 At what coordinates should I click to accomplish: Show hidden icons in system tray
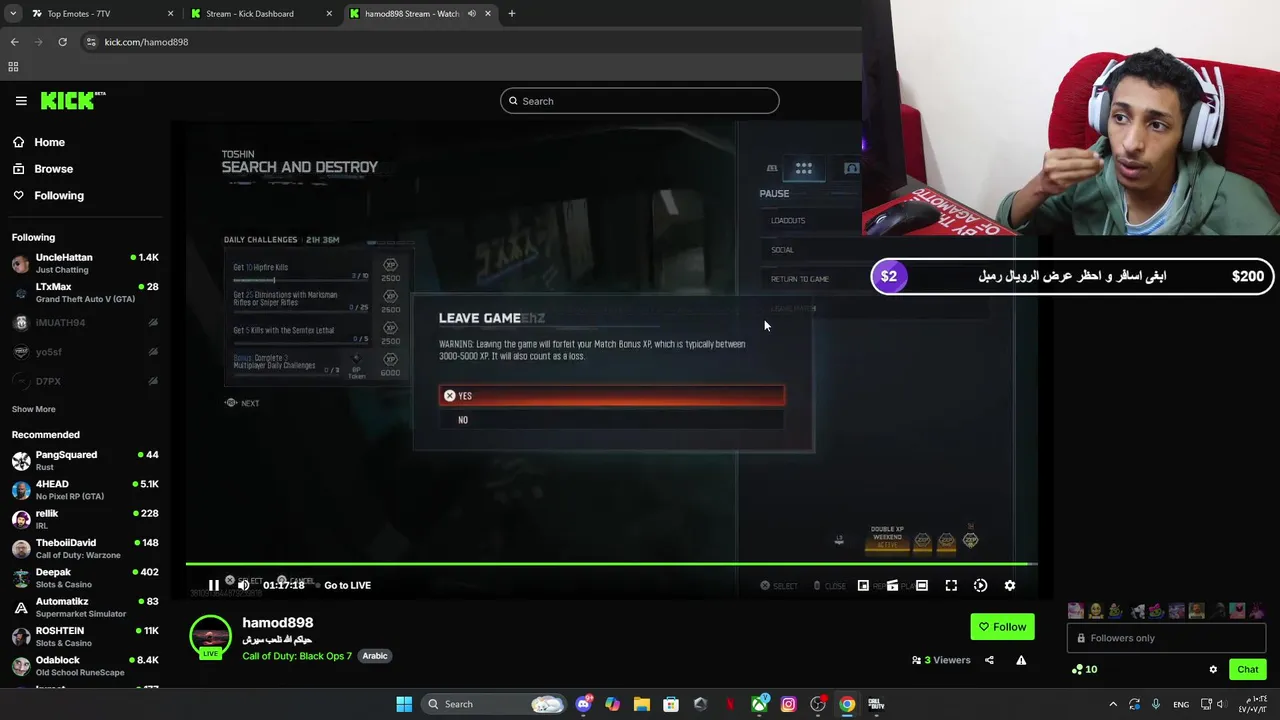[1113, 704]
